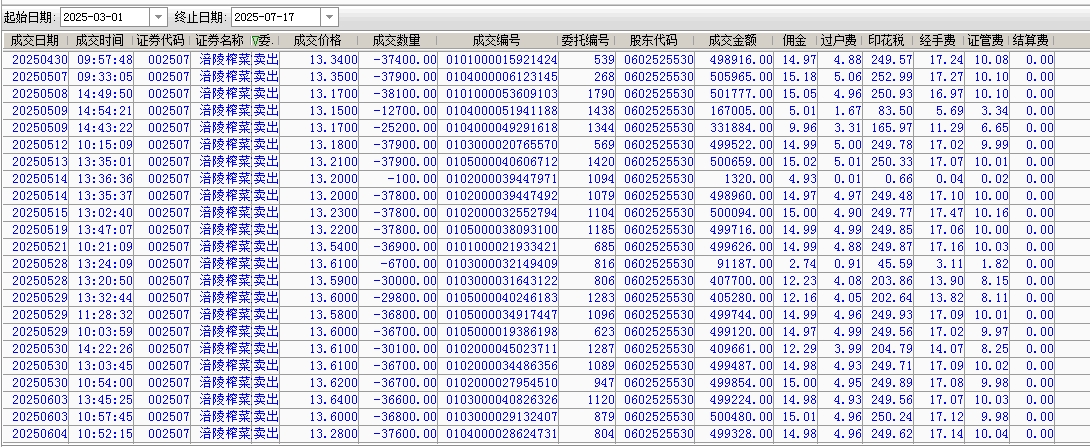Select amount cell 331884.00
Viewport: 1090px width, 447px height.
(x=741, y=128)
